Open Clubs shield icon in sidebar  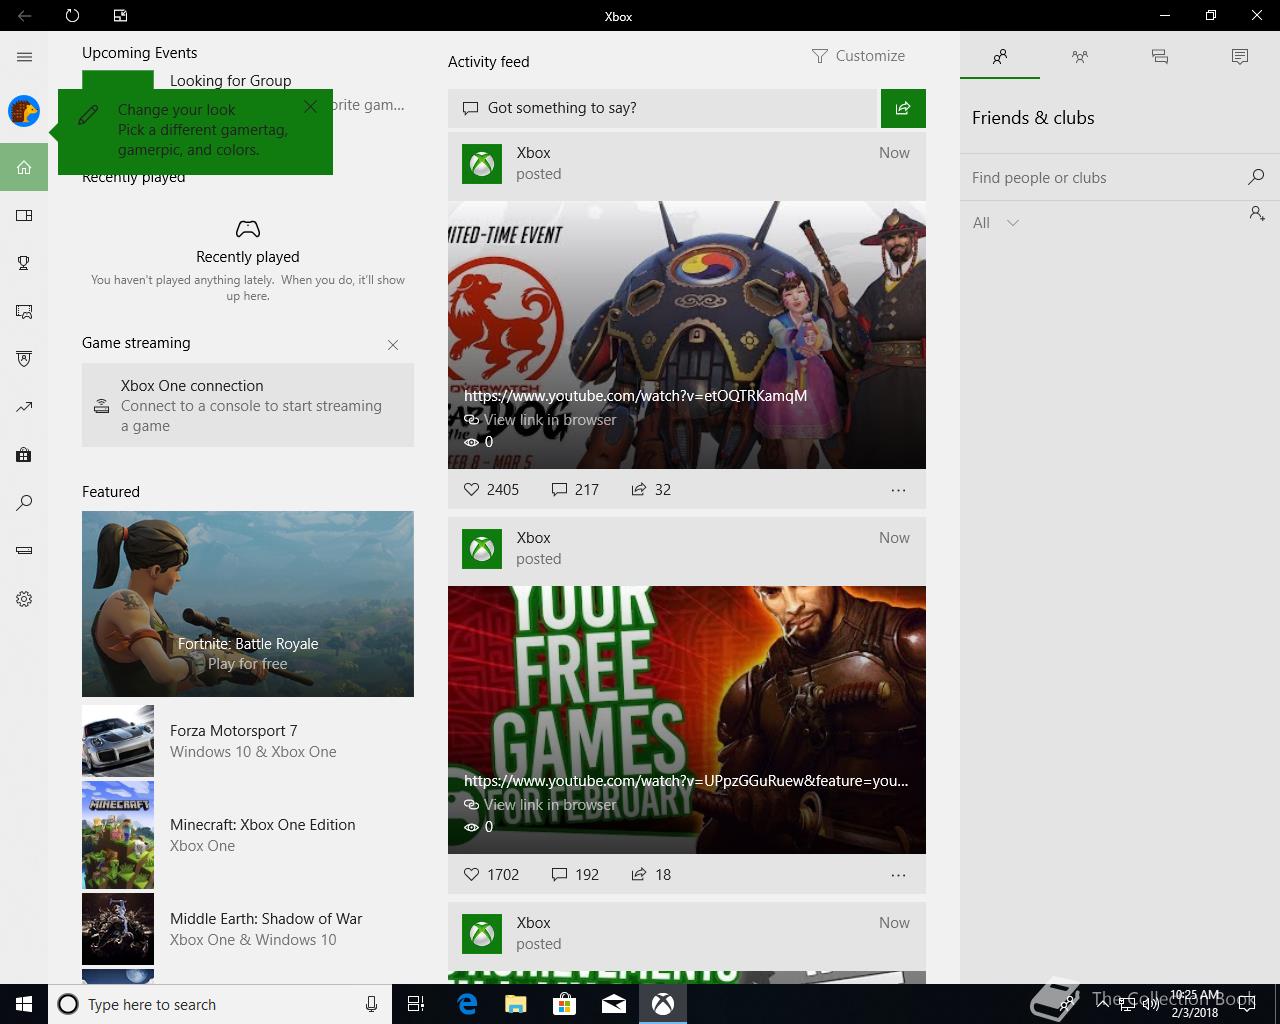(24, 359)
